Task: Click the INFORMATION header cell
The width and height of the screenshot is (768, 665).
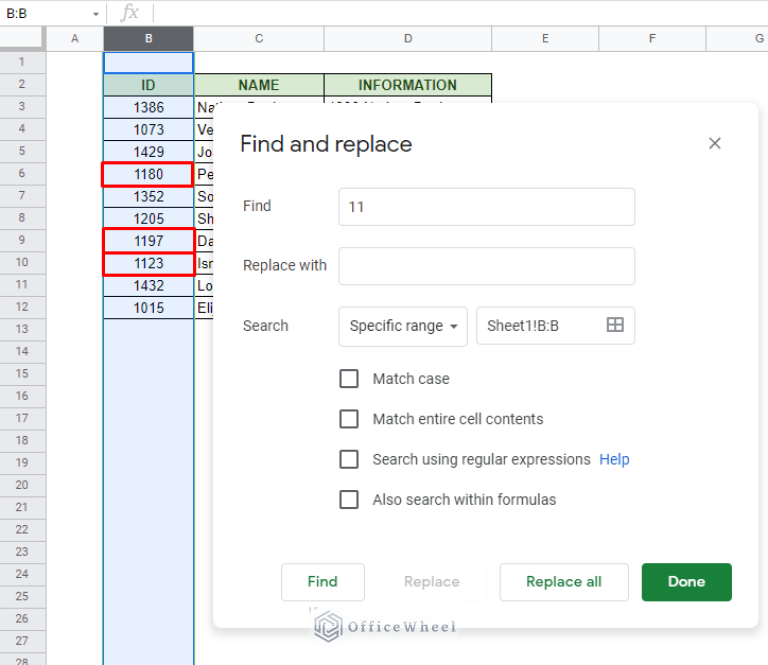Action: coord(408,85)
